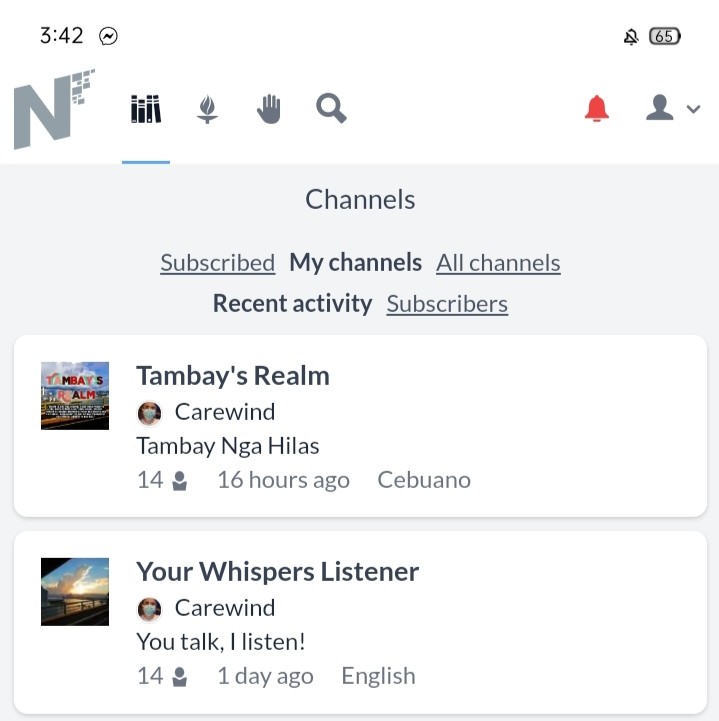Sort channels by Subscribers
This screenshot has width=719, height=721.
(447, 304)
